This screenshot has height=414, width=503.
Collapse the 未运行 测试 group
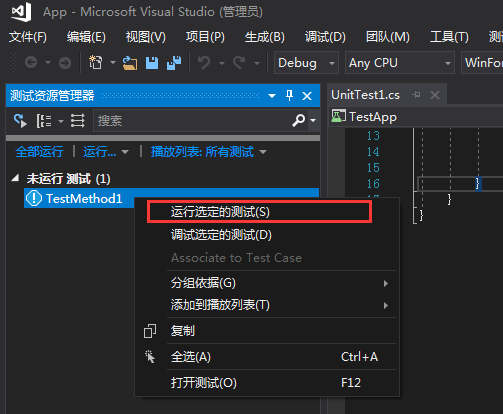15,178
